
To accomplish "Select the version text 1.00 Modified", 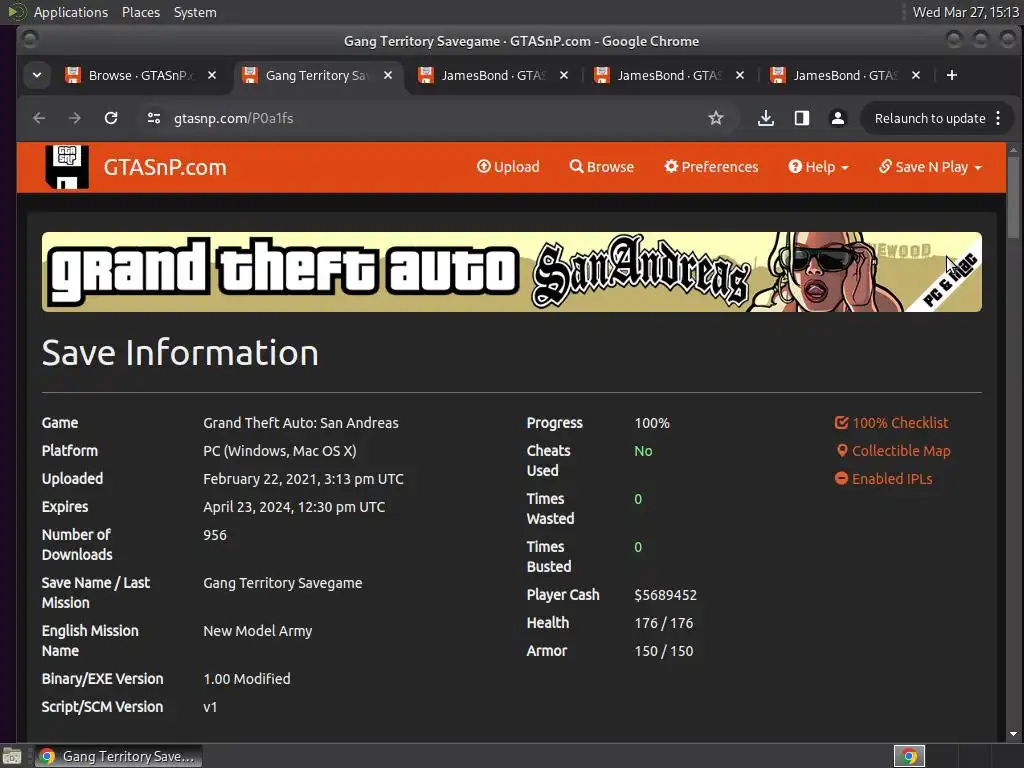I will click(247, 679).
